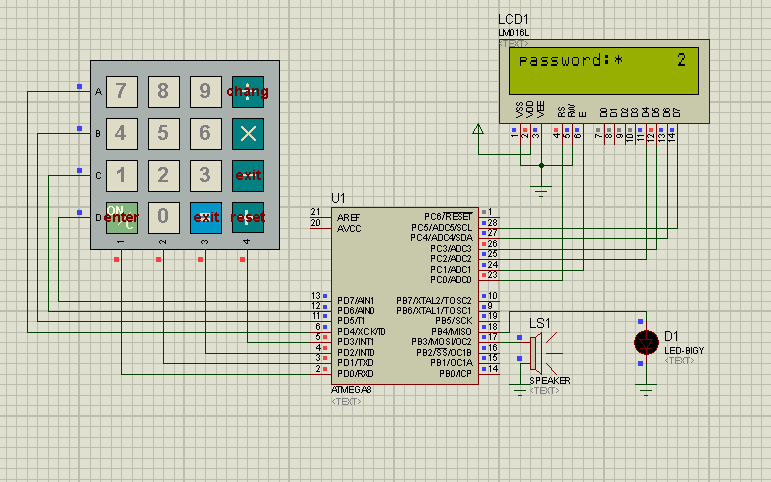The image size is (771, 482).
Task: Hit the 5 key on the keypad
Action: point(162,133)
